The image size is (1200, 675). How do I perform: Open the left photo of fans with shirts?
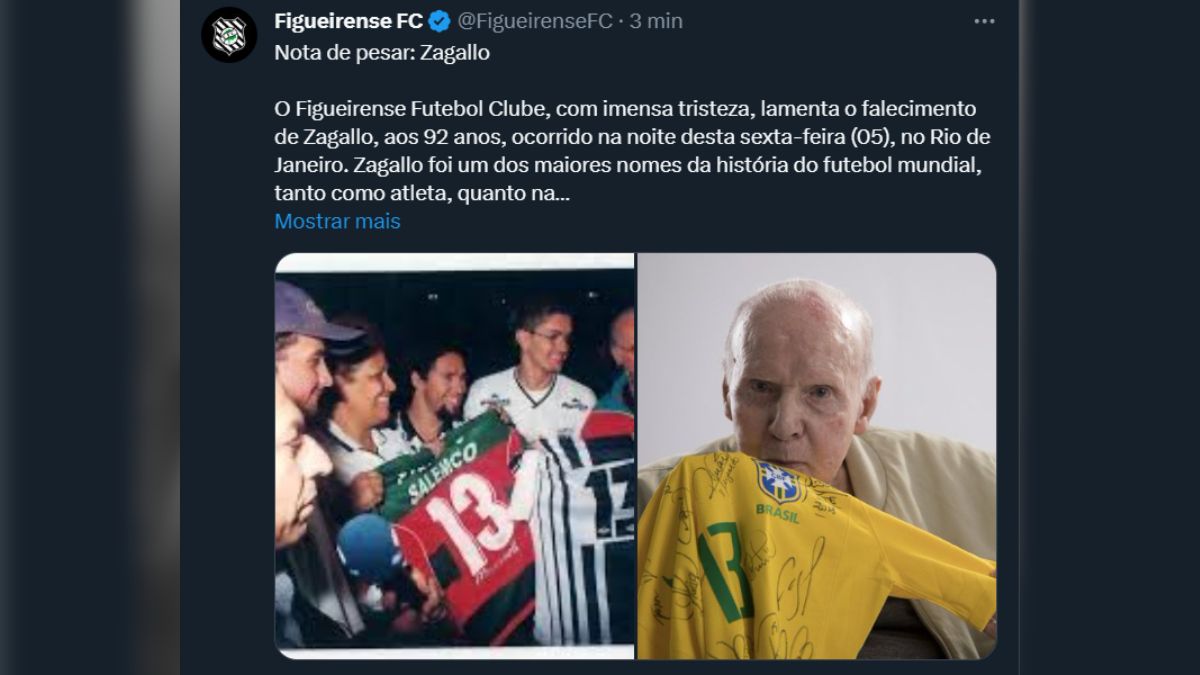coord(454,456)
